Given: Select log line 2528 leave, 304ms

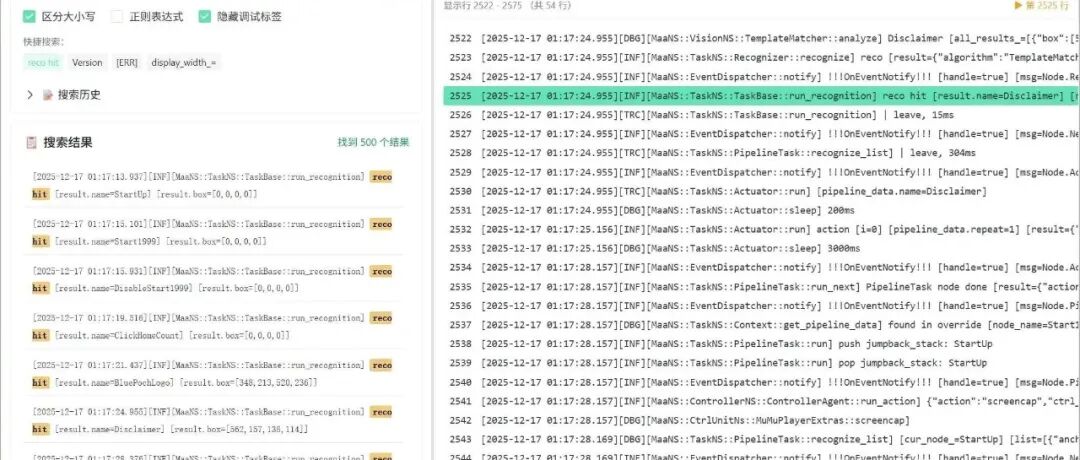Looking at the screenshot, I should [762, 153].
